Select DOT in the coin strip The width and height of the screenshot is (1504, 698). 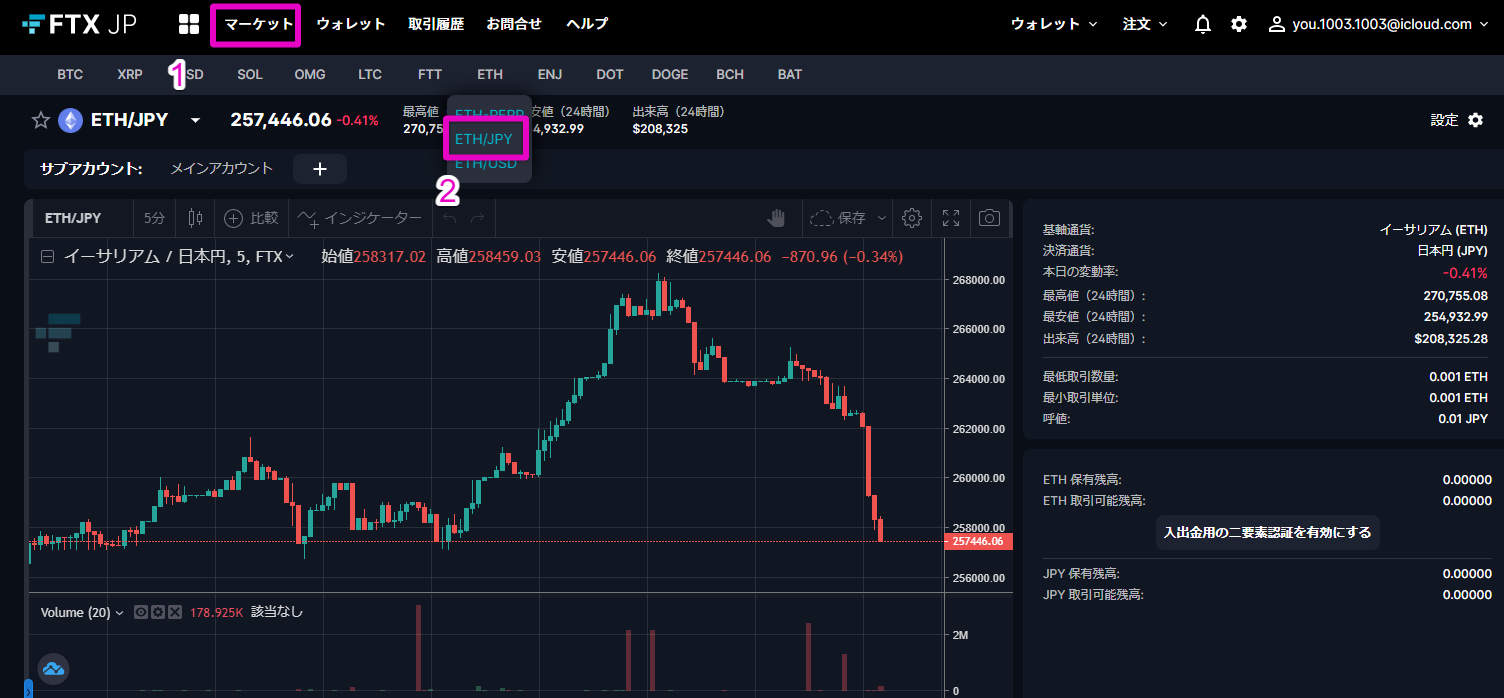point(610,75)
